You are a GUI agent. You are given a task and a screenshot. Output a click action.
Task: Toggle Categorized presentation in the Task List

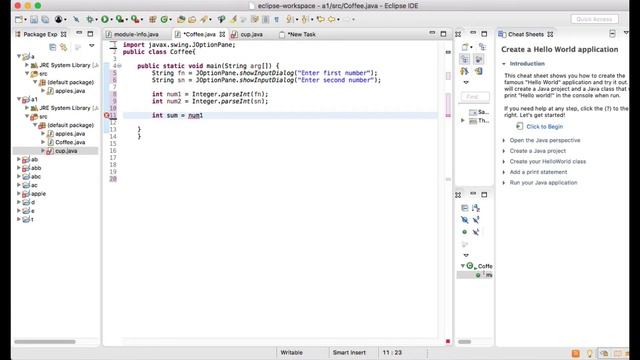pos(482,47)
